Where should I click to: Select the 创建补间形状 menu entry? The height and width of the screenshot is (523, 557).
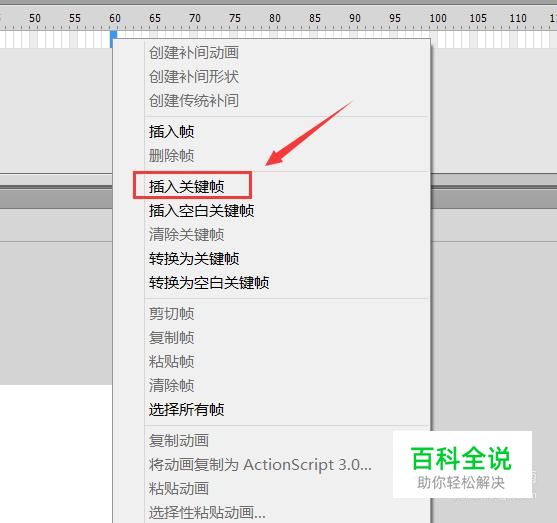[194, 77]
